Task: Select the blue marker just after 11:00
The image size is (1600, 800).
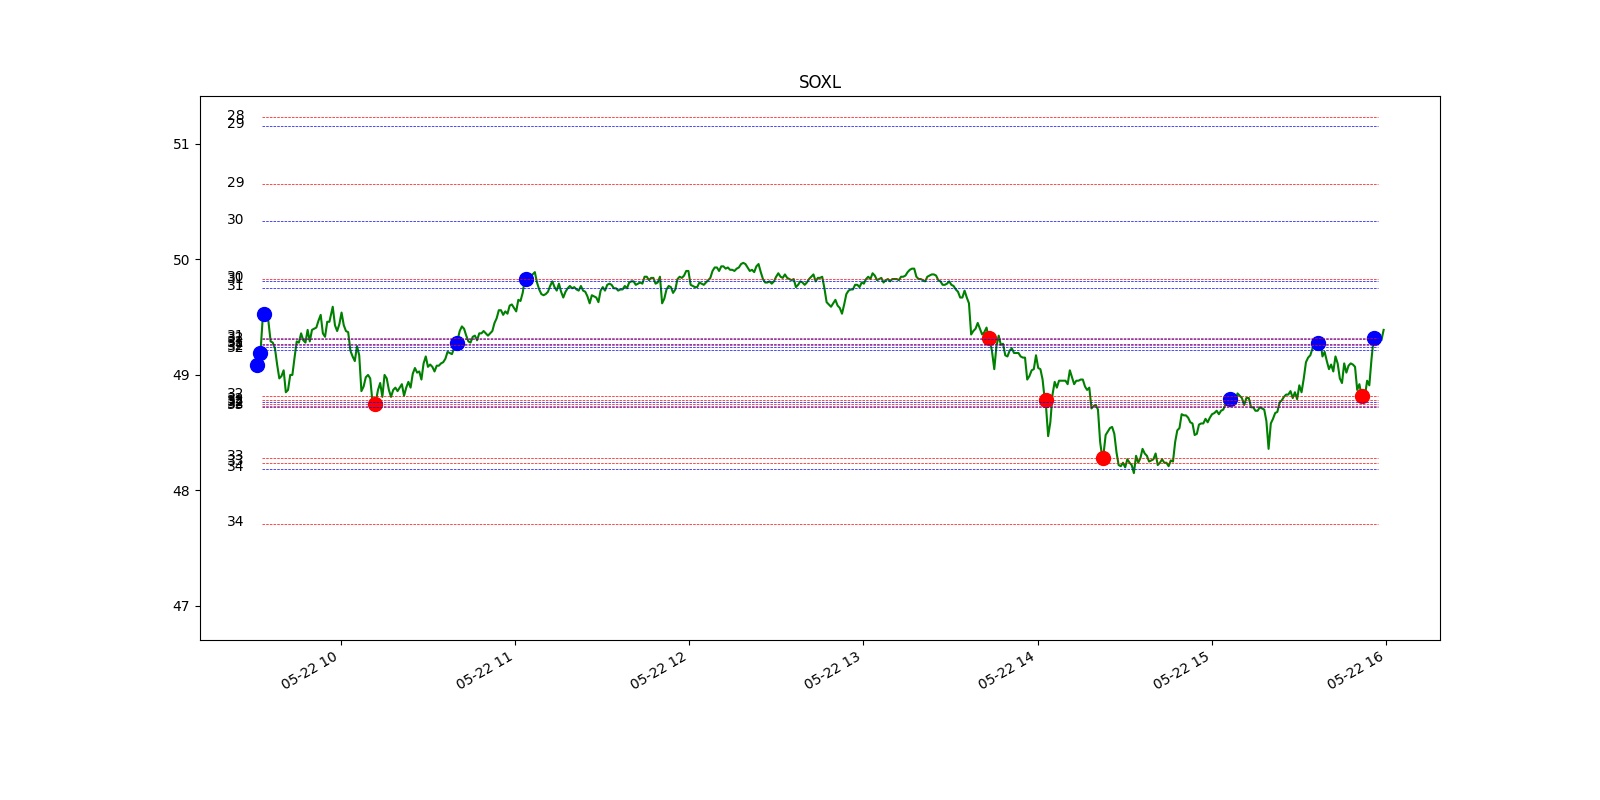Action: [526, 279]
